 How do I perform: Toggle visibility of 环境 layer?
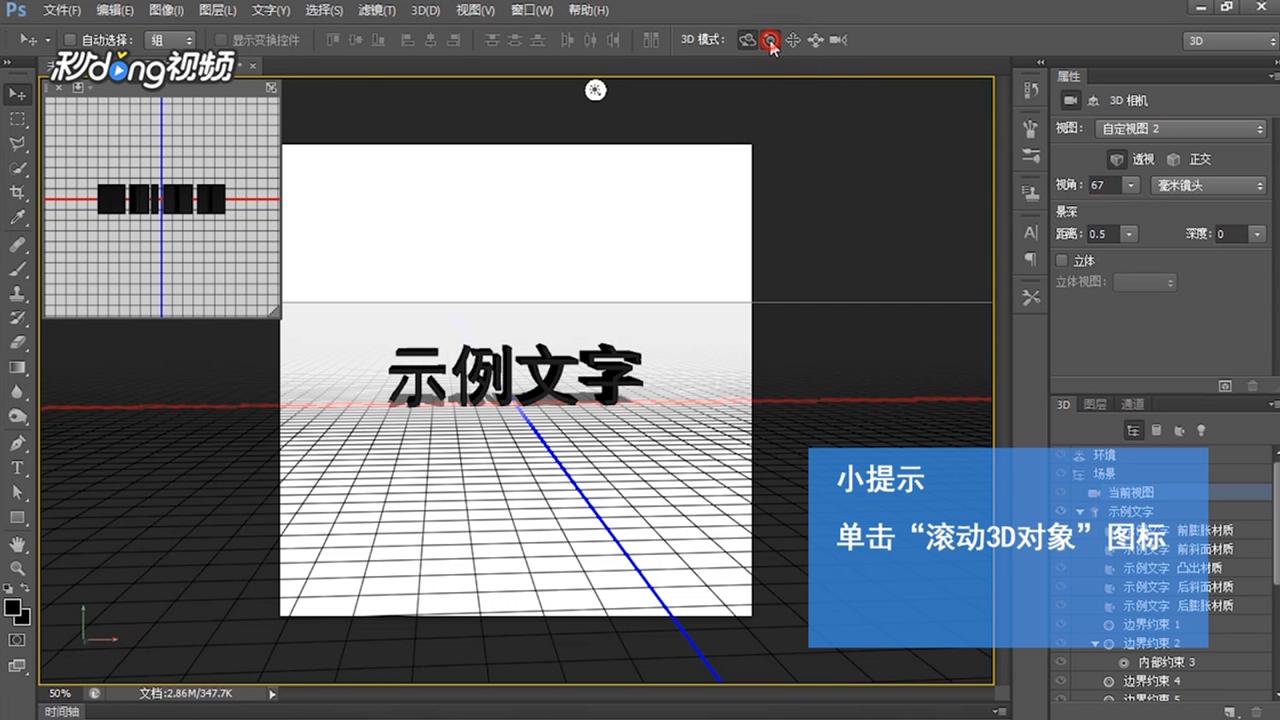(1061, 455)
